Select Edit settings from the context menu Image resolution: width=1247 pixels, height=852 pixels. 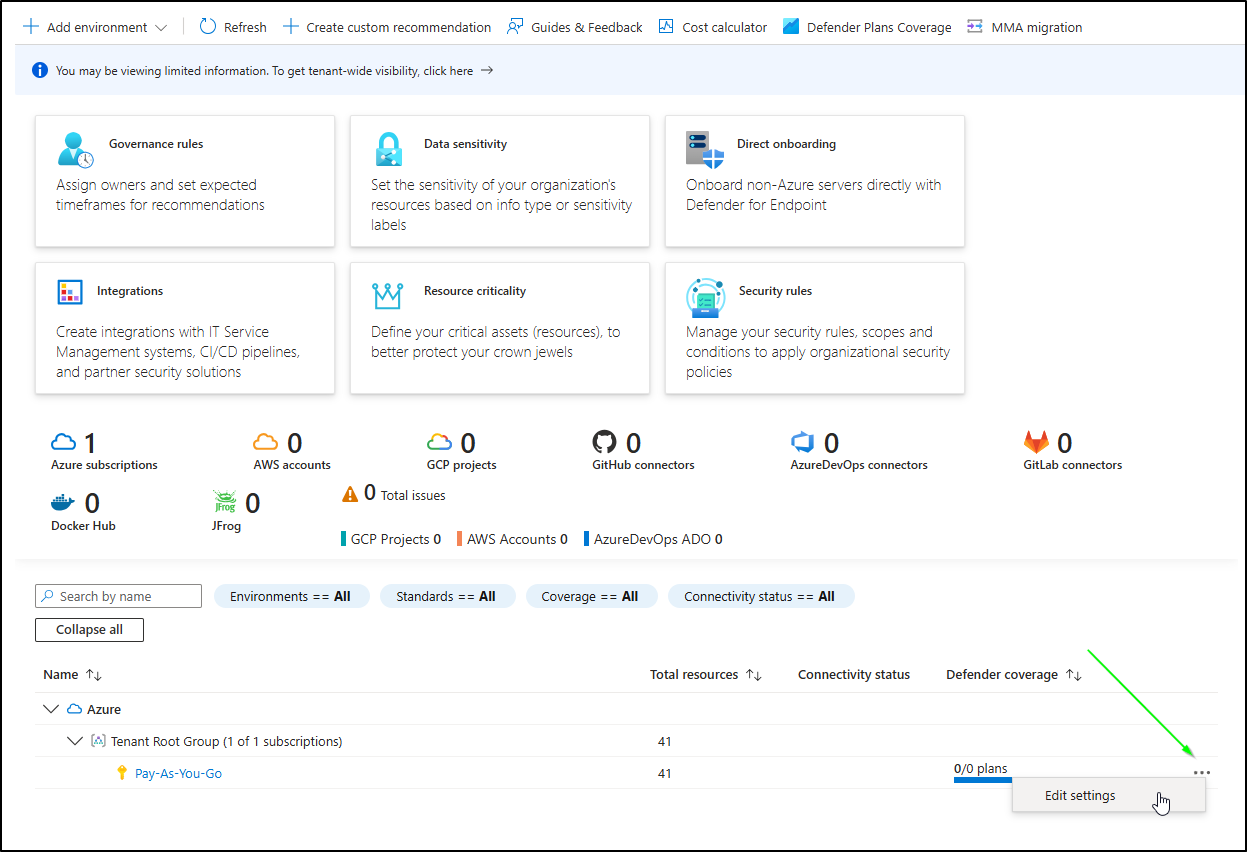(1109, 796)
